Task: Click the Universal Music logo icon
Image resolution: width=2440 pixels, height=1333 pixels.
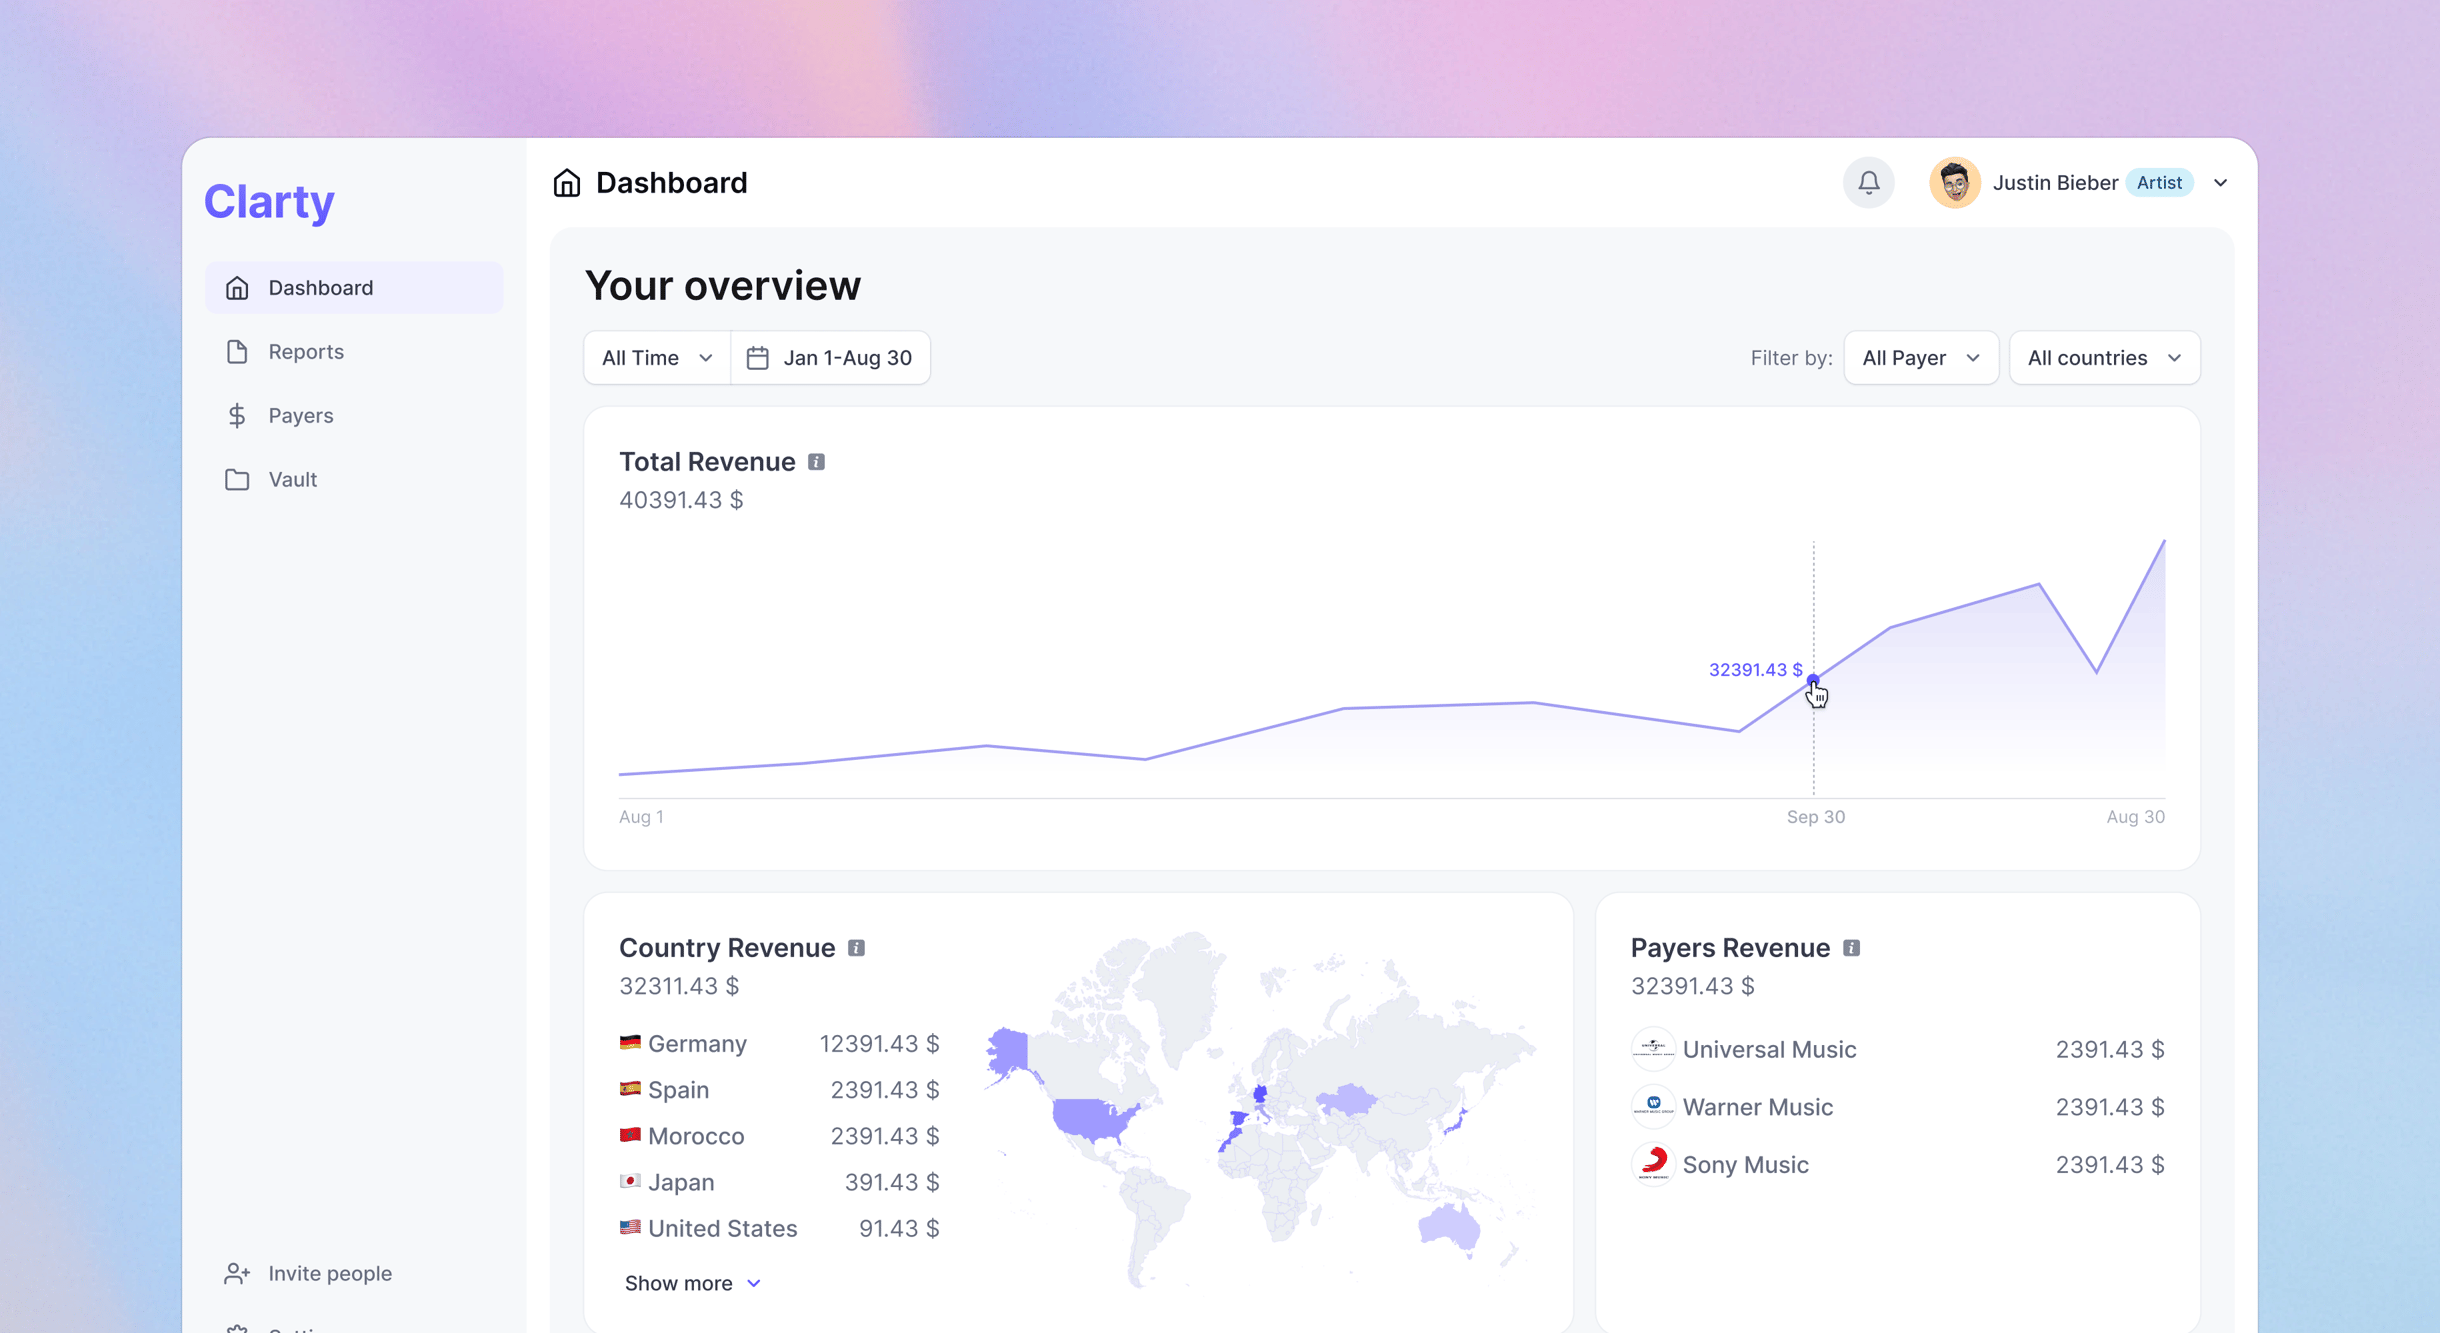Action: click(1653, 1049)
